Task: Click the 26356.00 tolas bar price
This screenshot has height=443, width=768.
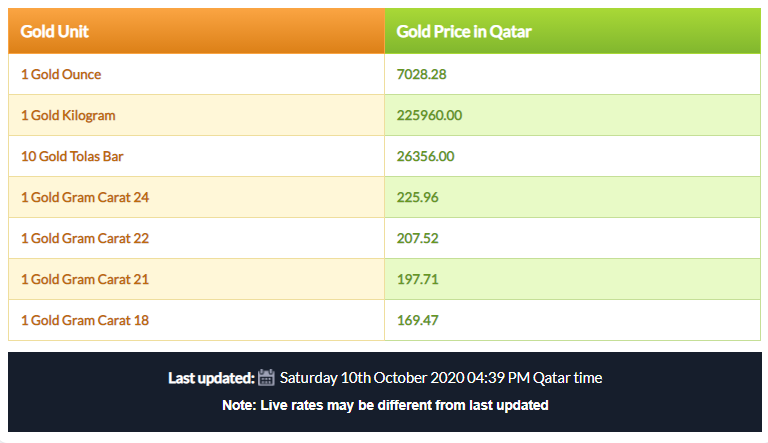Action: tap(425, 156)
